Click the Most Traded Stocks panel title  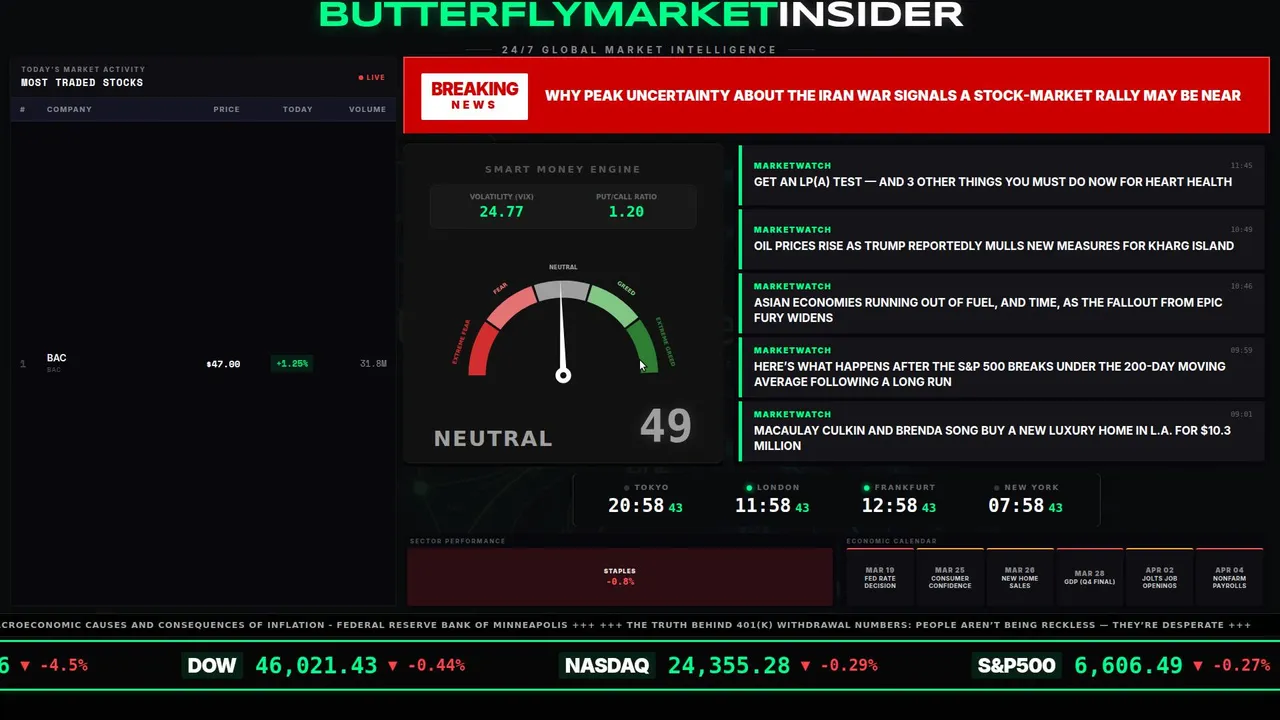(x=82, y=83)
